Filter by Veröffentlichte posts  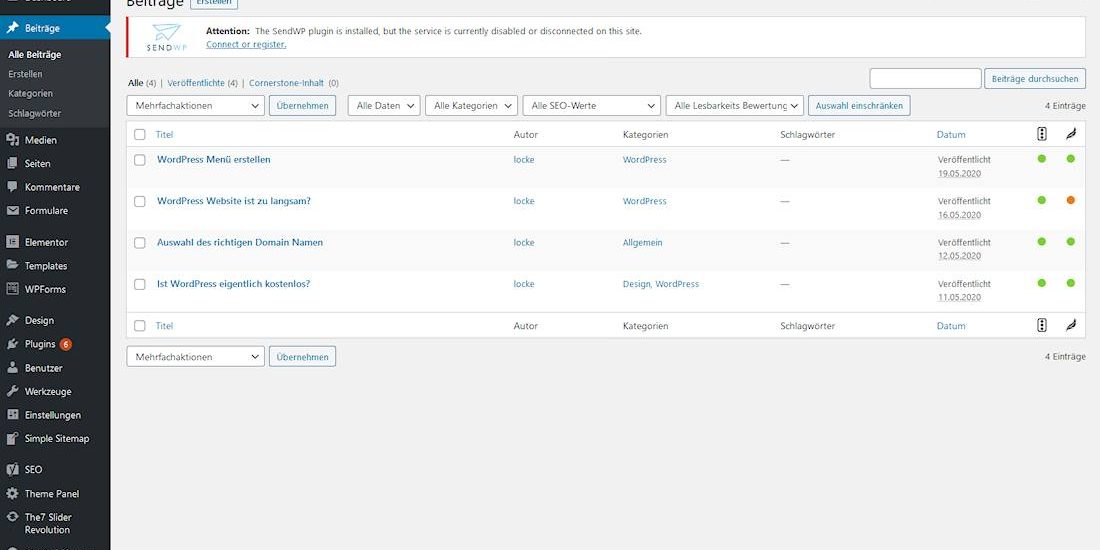196,83
